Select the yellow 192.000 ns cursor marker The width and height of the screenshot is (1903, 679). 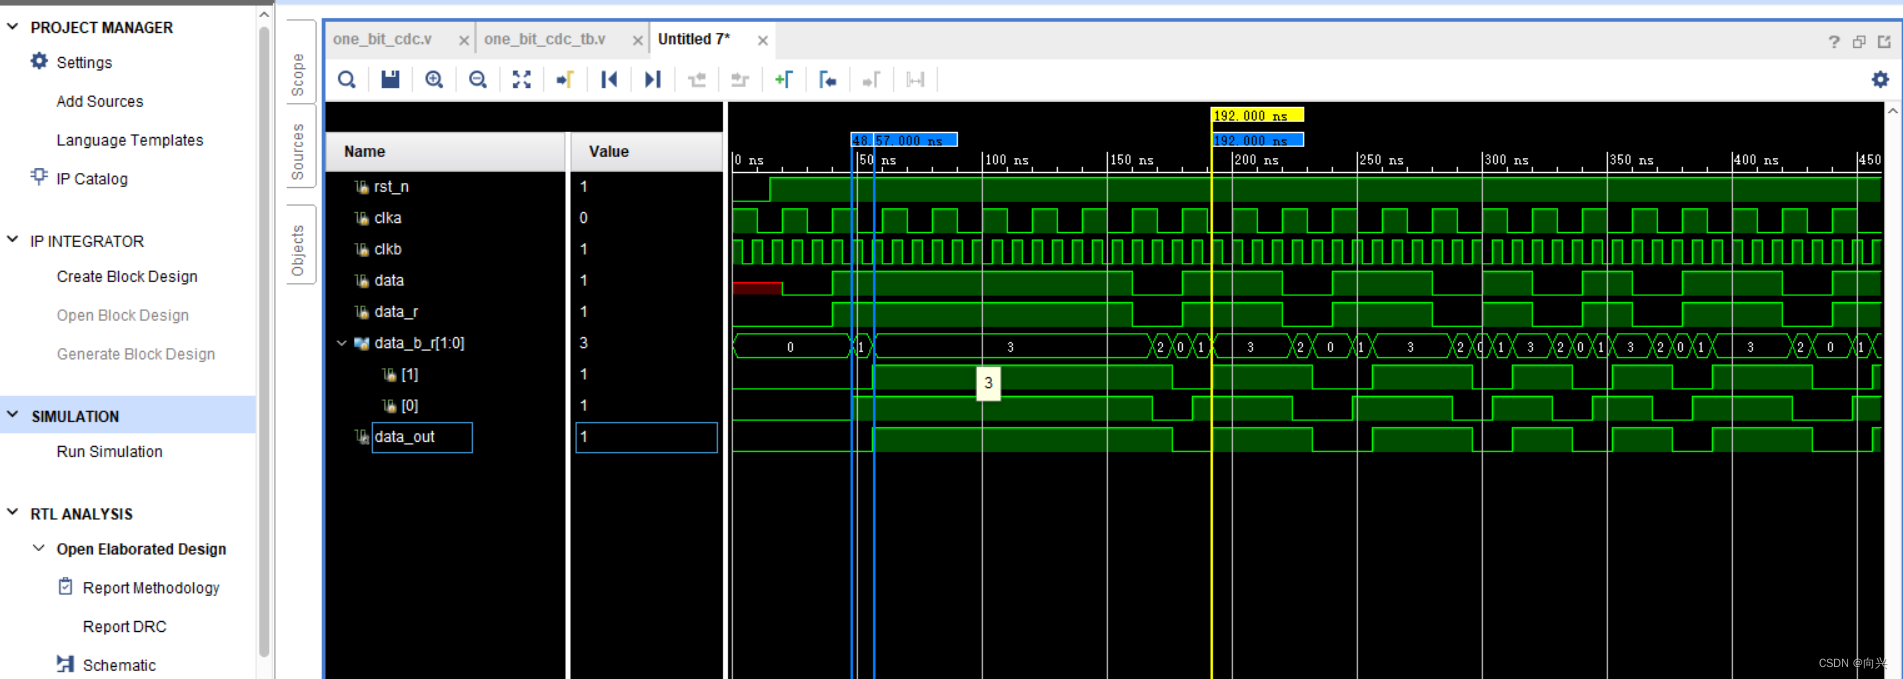[x=1257, y=115]
